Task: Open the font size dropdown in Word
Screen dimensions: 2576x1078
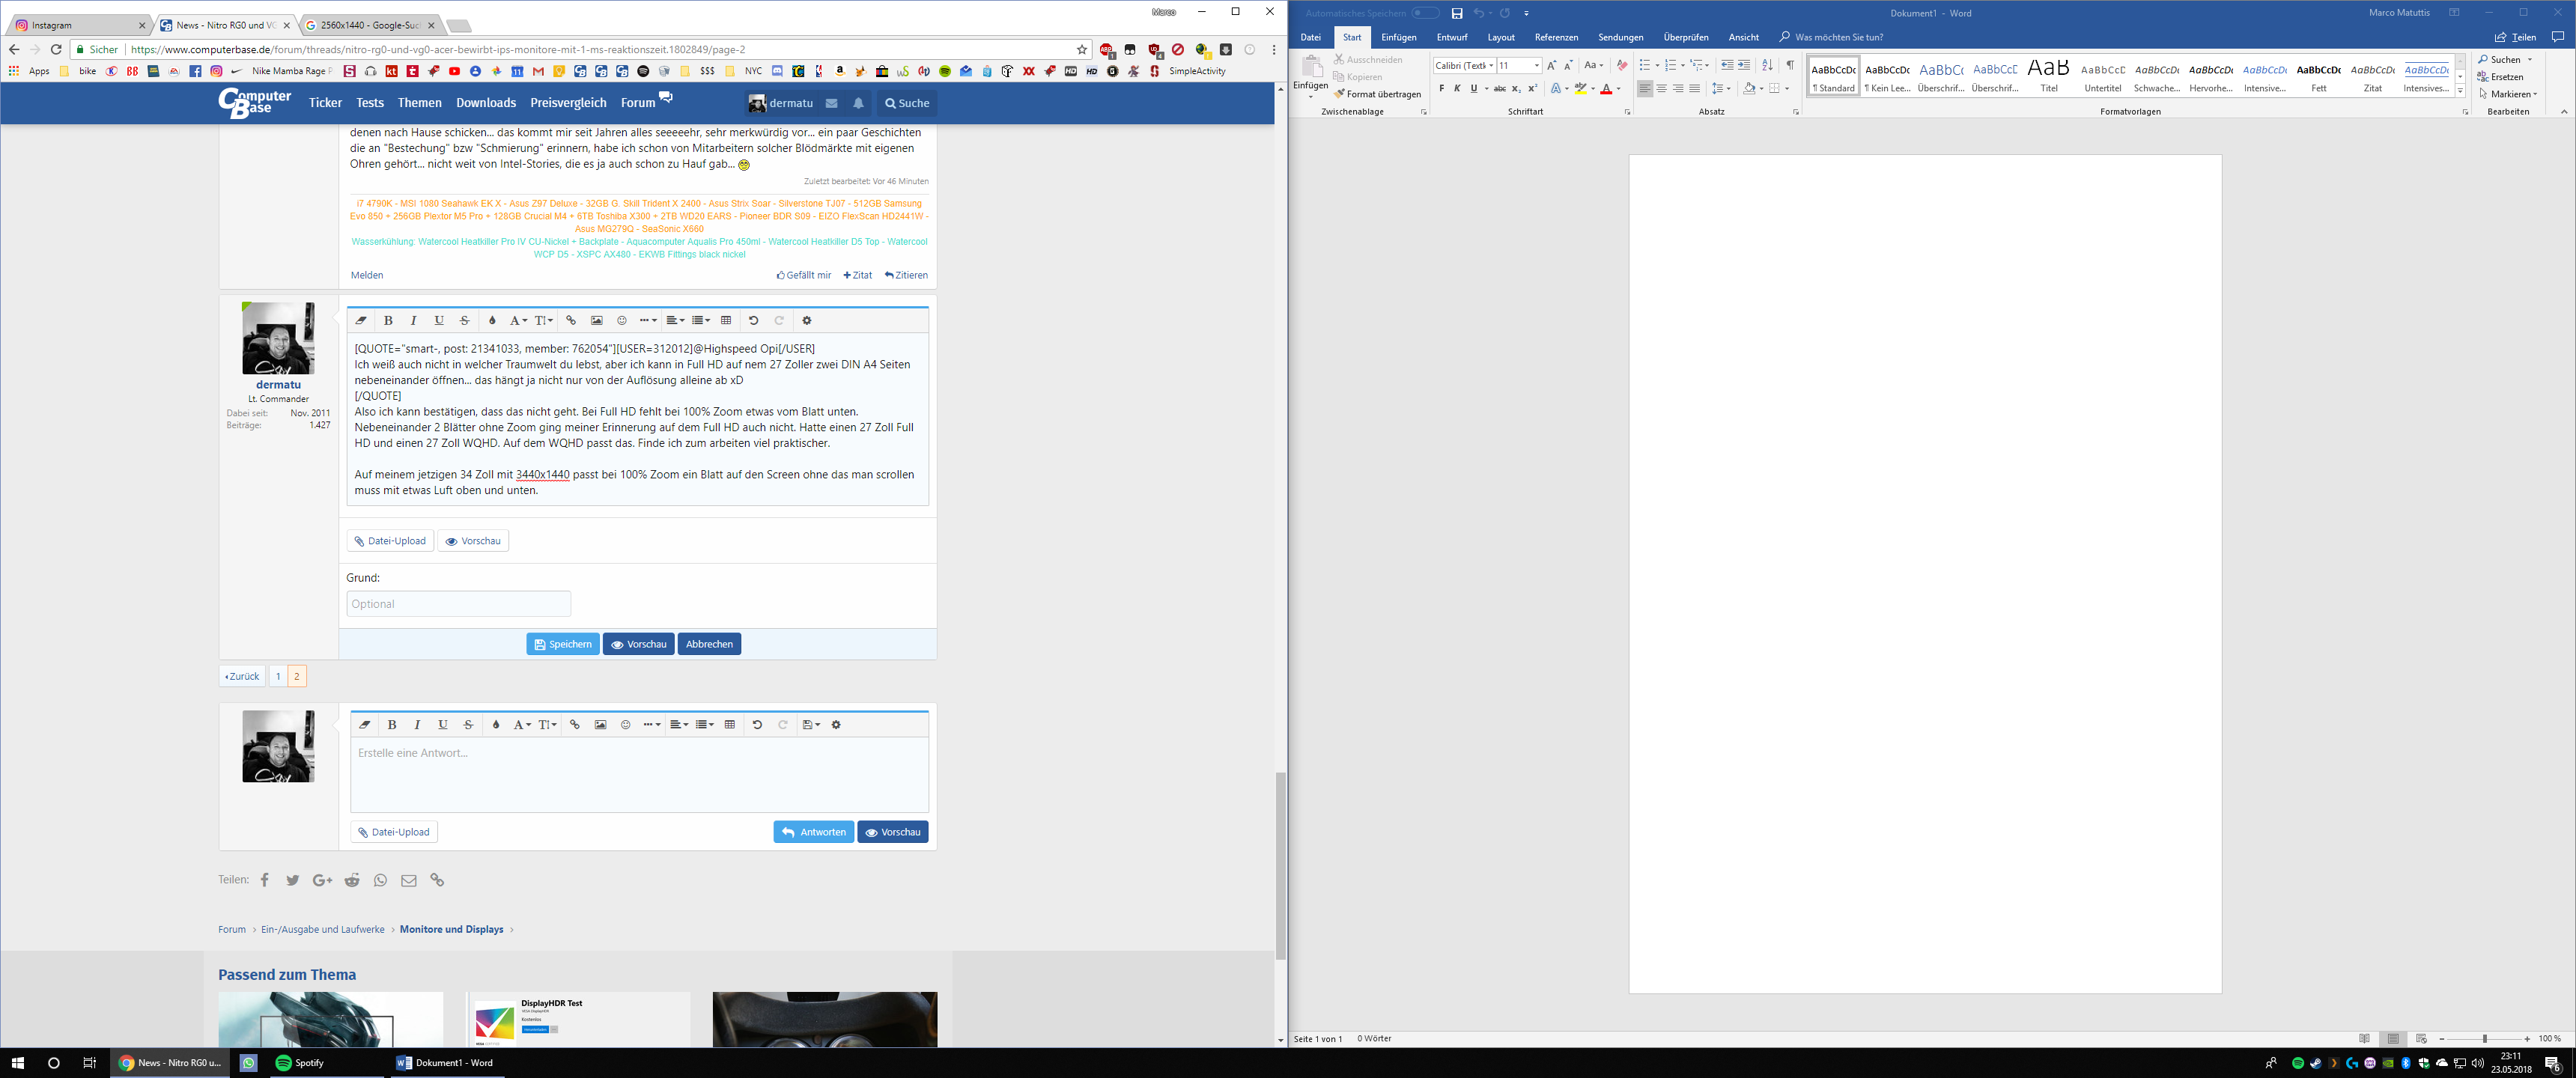Action: pos(1537,66)
